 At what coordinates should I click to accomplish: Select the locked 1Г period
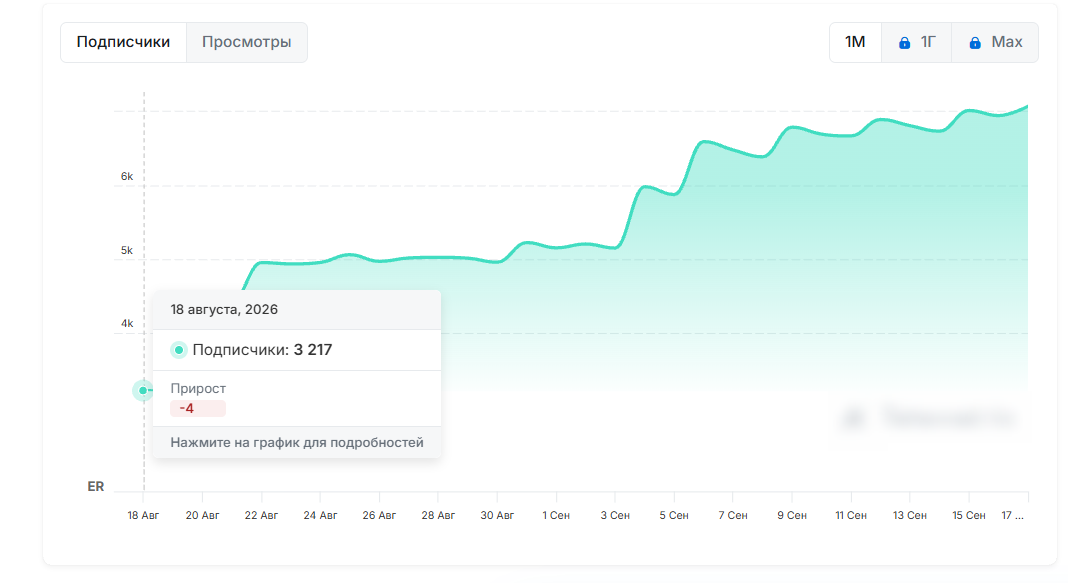[x=917, y=42]
